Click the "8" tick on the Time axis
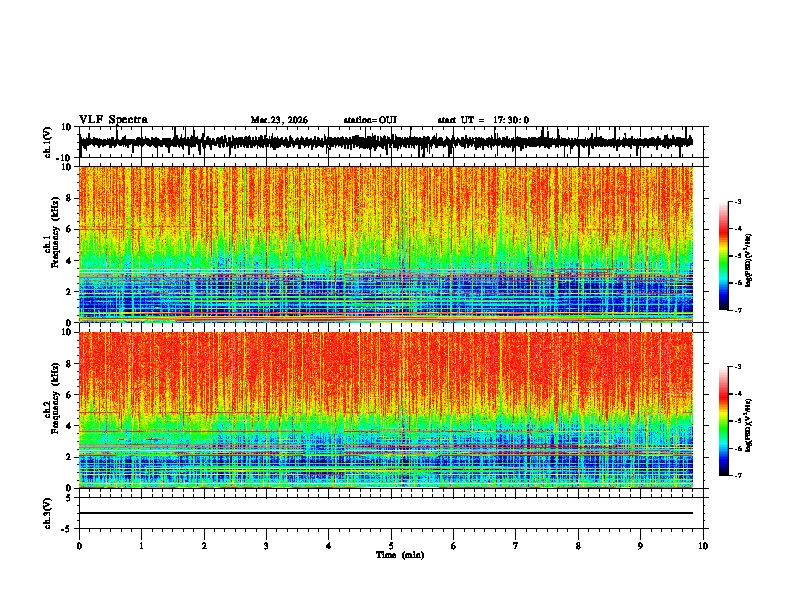The width and height of the screenshot is (792, 612). 578,546
